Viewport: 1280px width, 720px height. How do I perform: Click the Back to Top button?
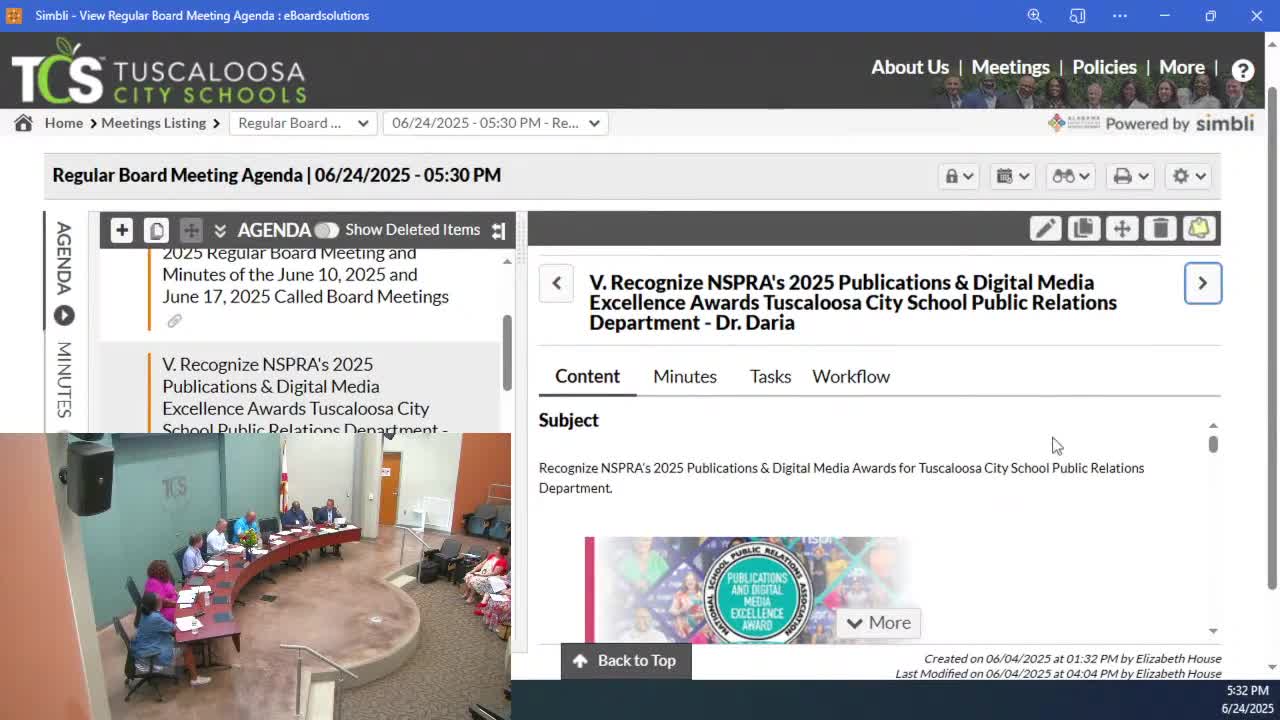coord(625,660)
